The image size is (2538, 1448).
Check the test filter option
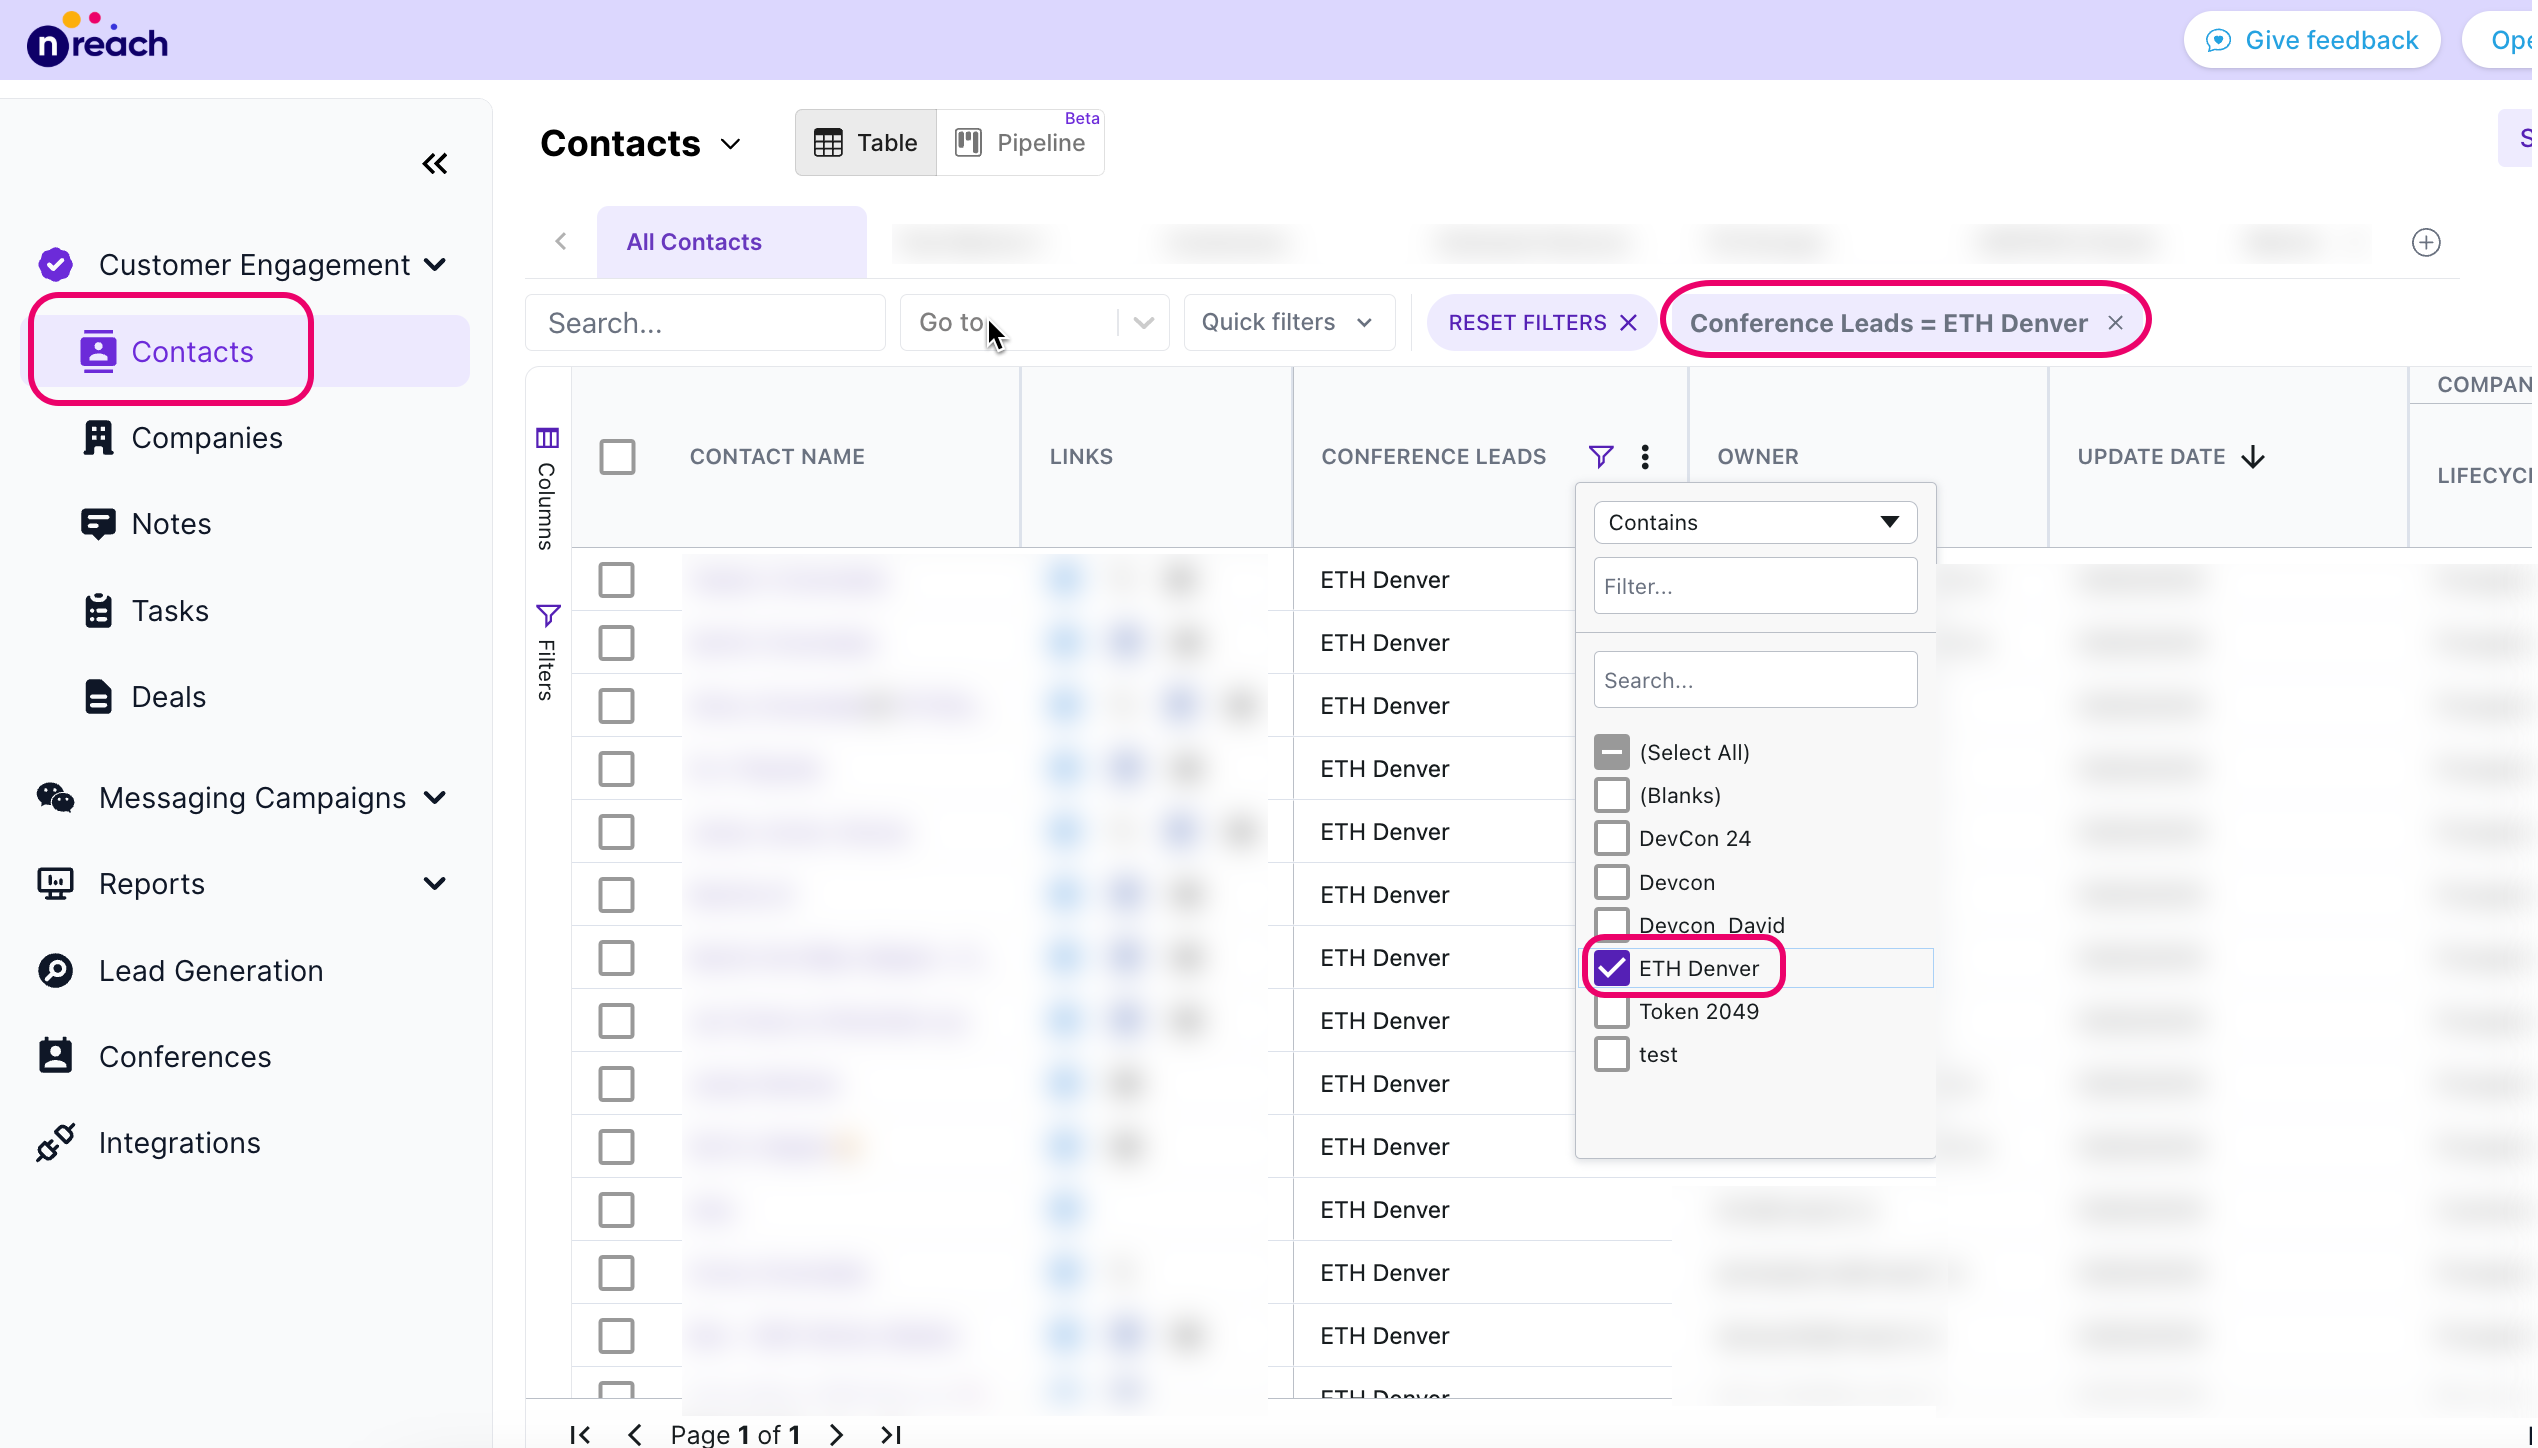pos(1611,1054)
